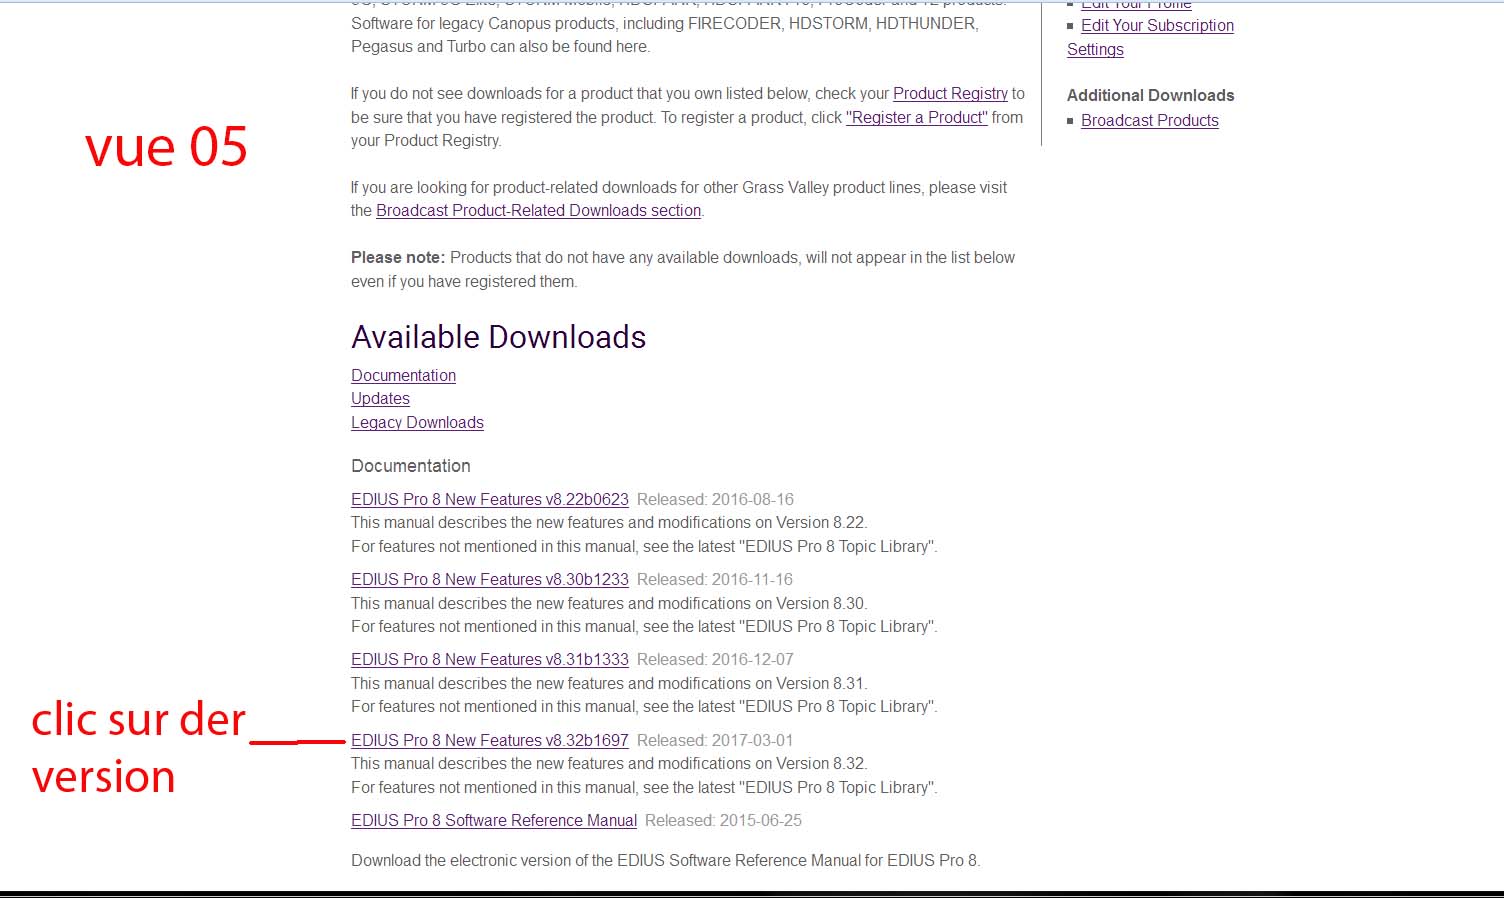Click the Documentation section subheading
The height and width of the screenshot is (898, 1504).
pos(410,466)
